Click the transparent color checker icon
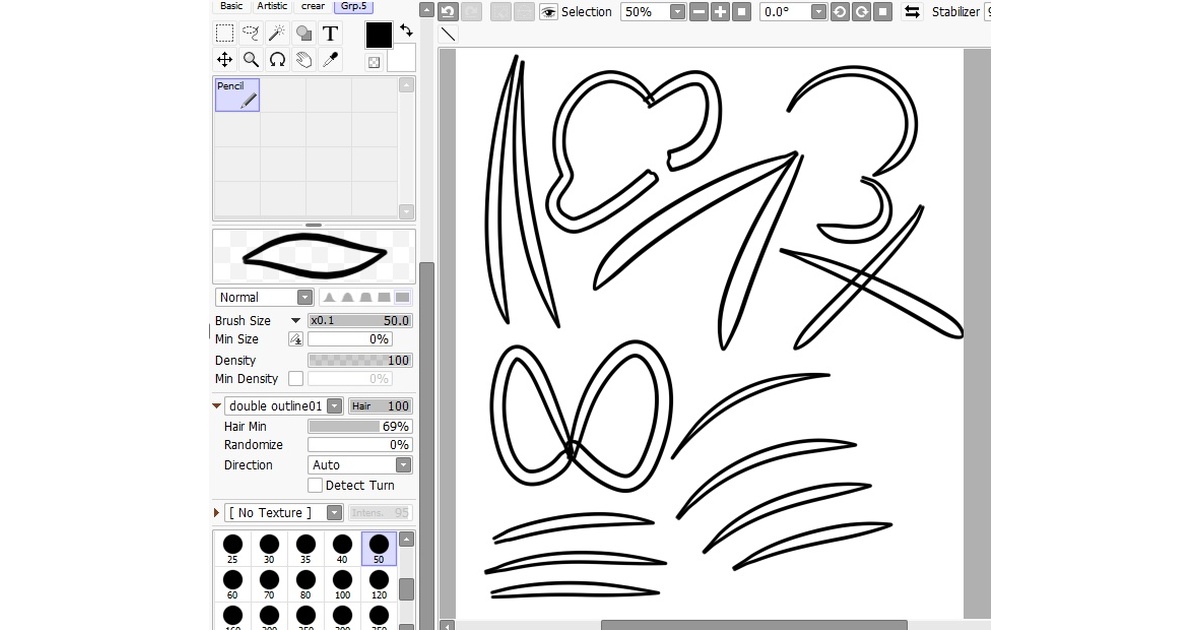1200x630 pixels. coord(374,62)
